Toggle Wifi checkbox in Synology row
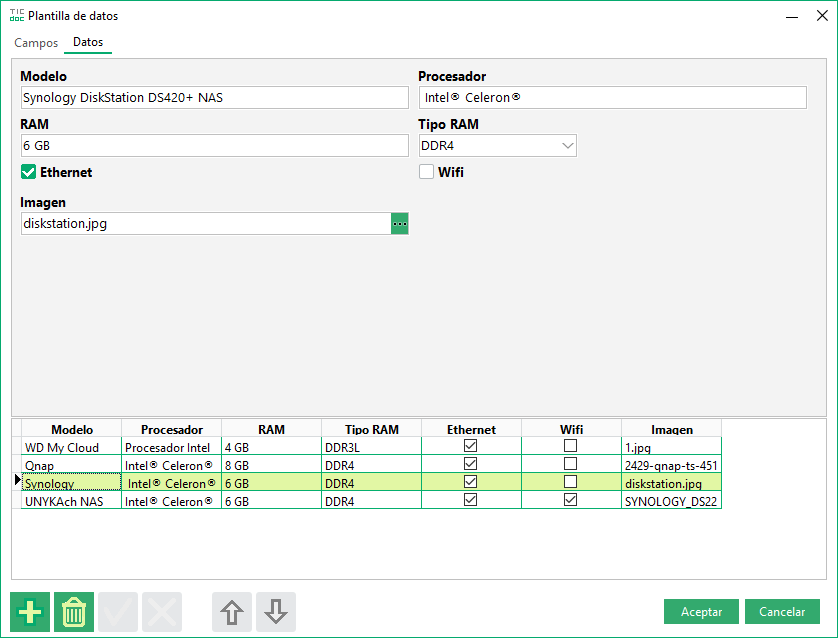The image size is (838, 639). 570,482
